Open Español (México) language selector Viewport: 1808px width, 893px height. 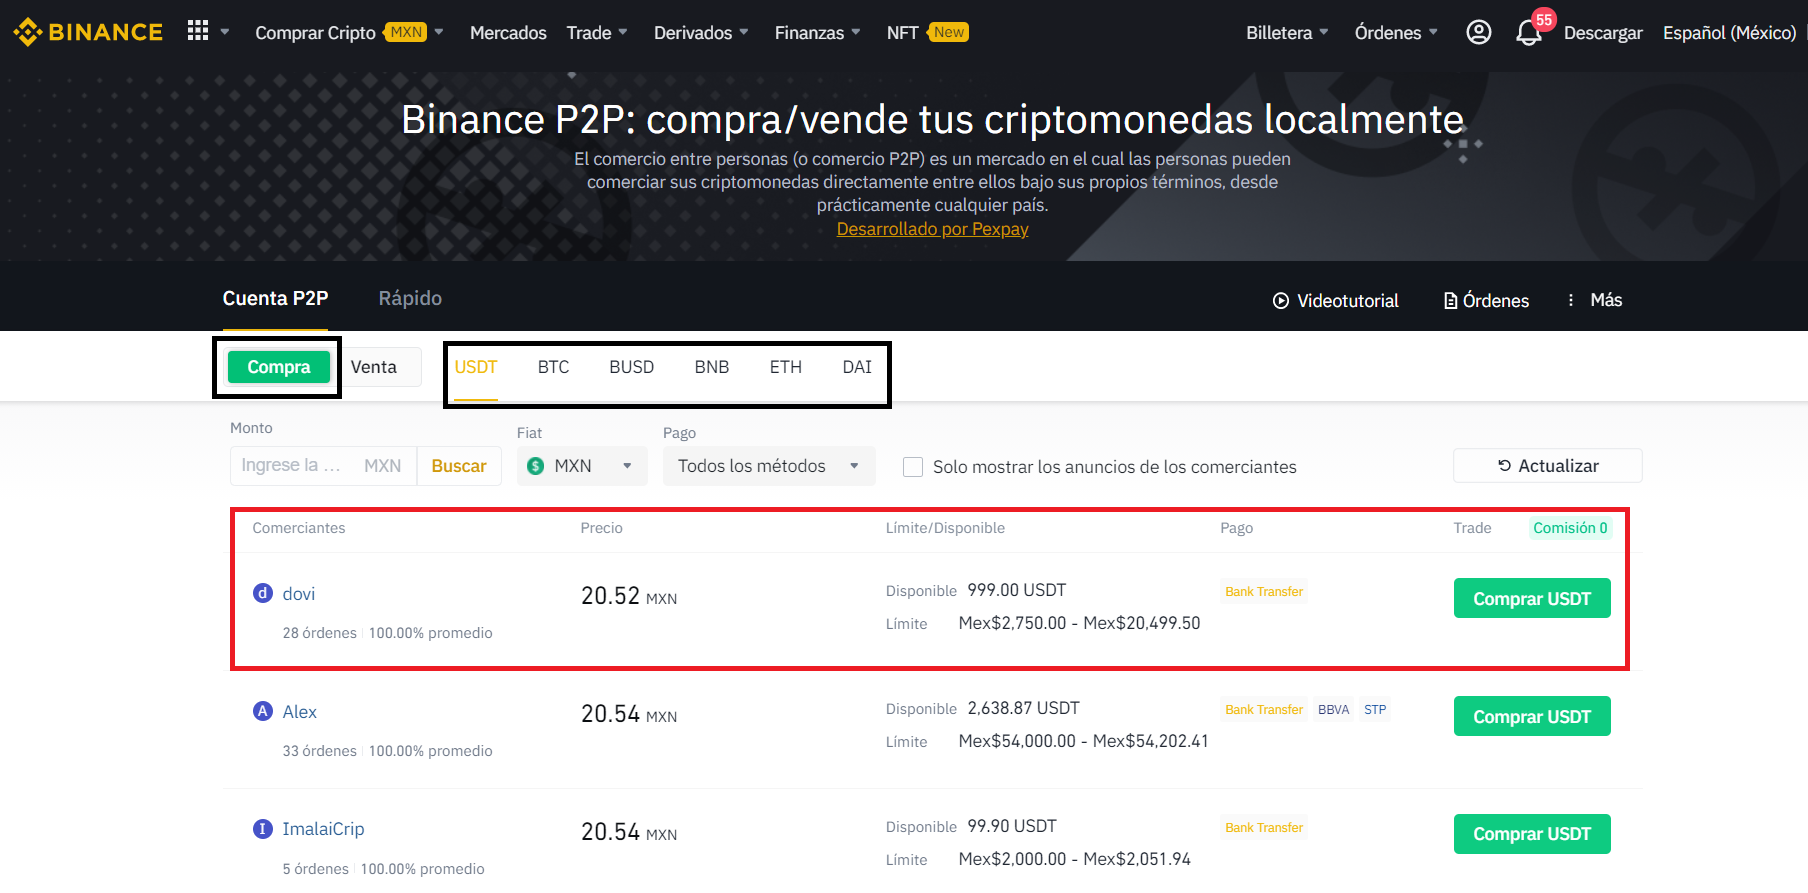(1730, 33)
